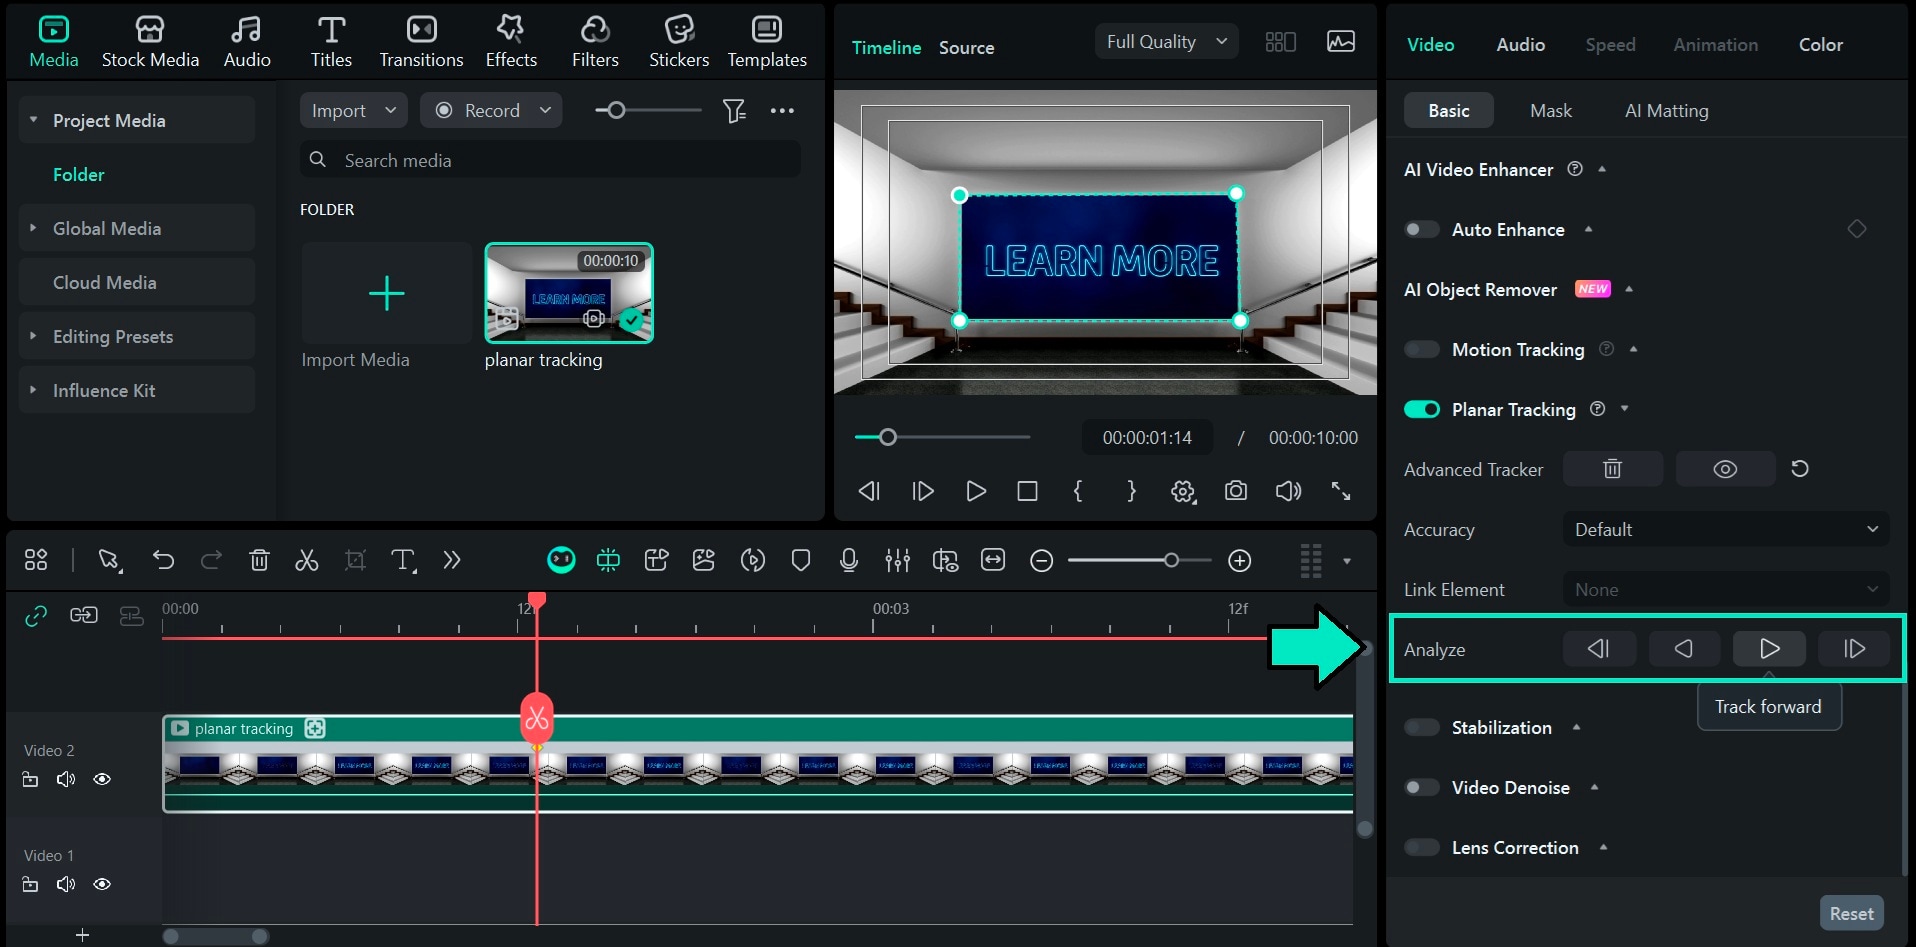Viewport: 1916px width, 947px height.
Task: Play the preview video
Action: point(976,491)
